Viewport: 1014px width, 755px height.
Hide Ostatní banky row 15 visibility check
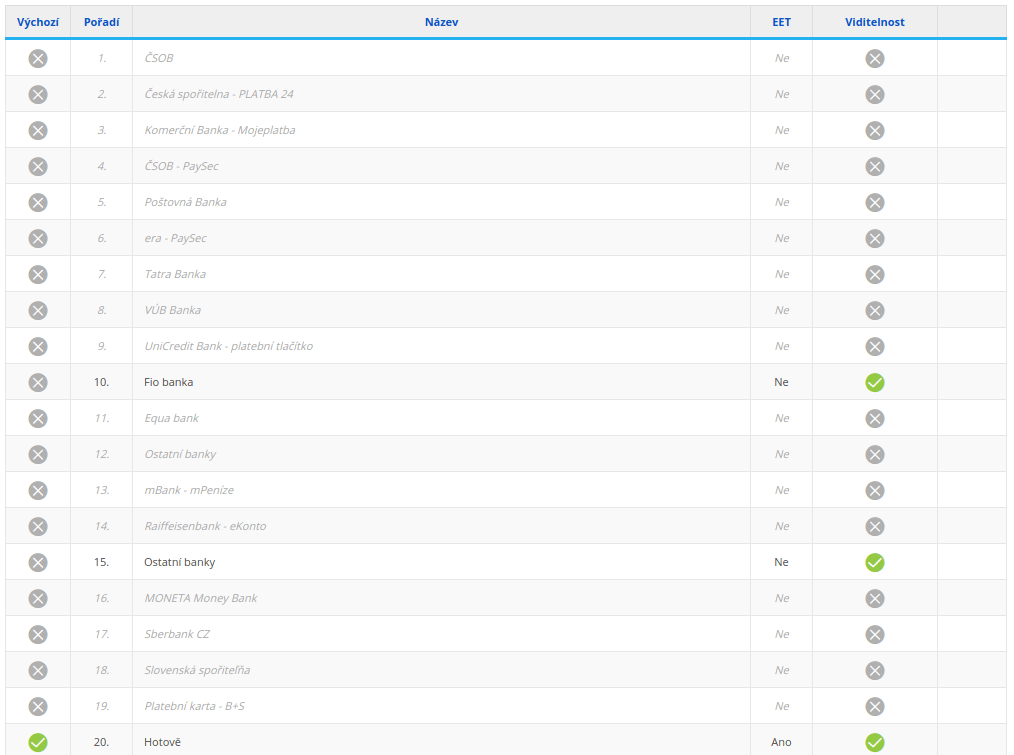pyautogui.click(x=875, y=563)
